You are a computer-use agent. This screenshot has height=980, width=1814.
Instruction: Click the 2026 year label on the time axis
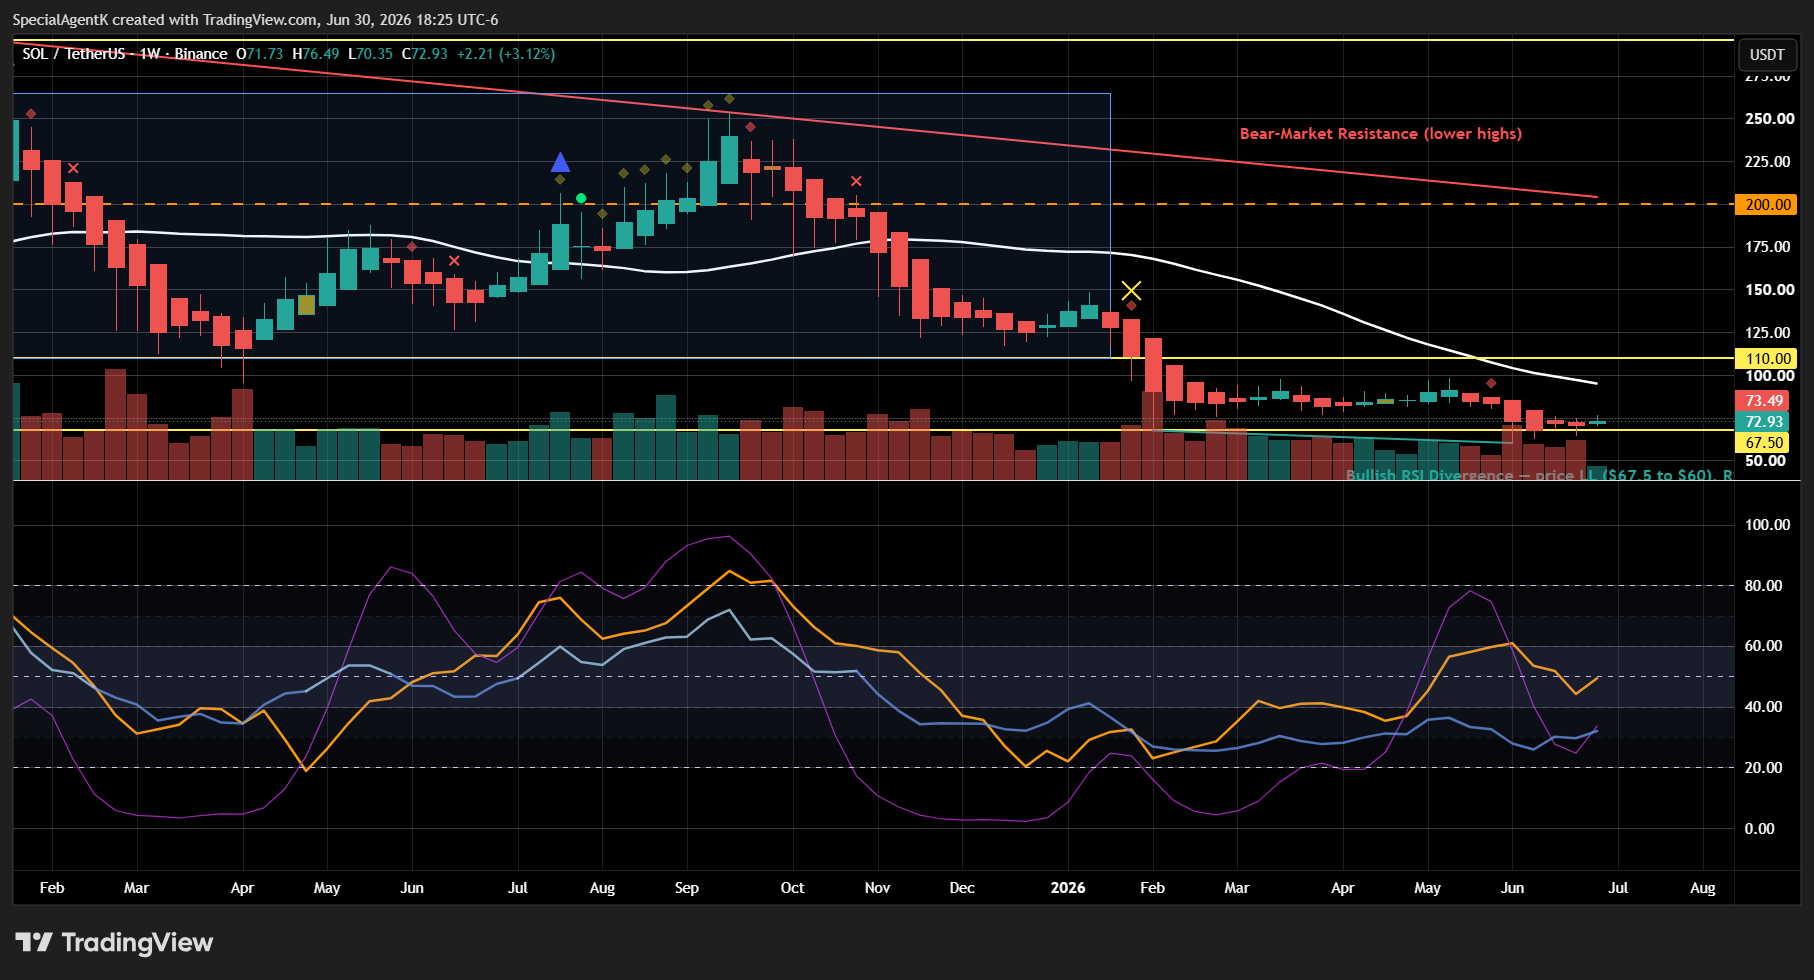tap(1068, 888)
